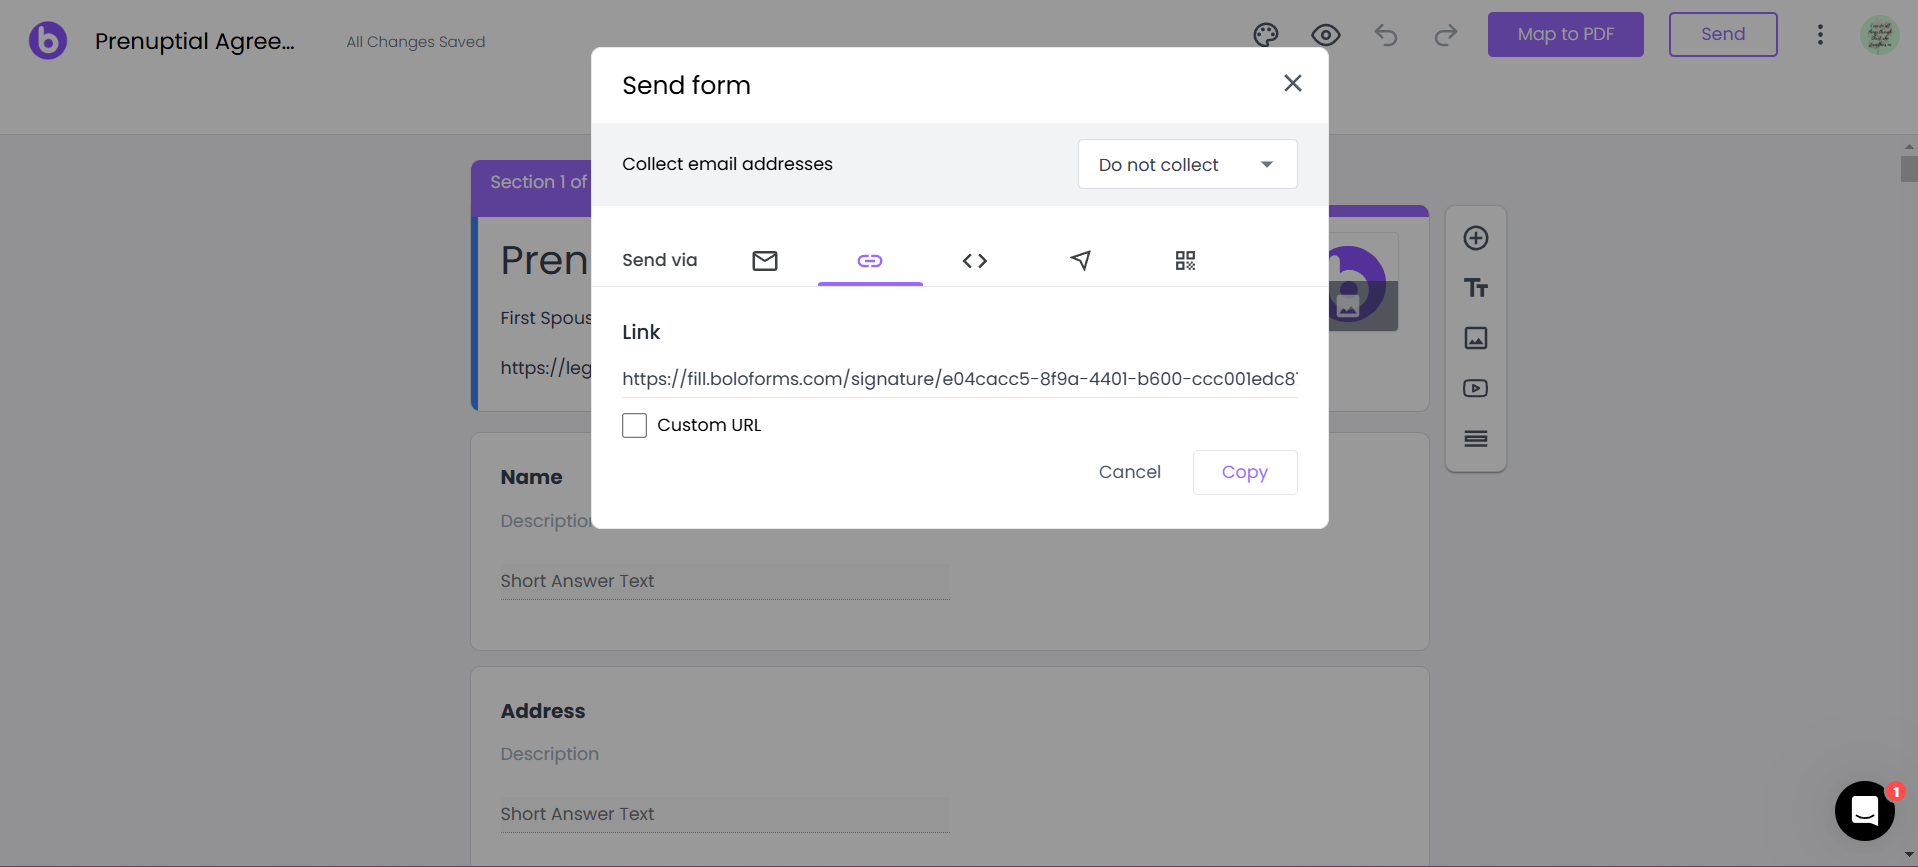1918x867 pixels.
Task: Open the theme customization palette icon
Action: (x=1265, y=34)
